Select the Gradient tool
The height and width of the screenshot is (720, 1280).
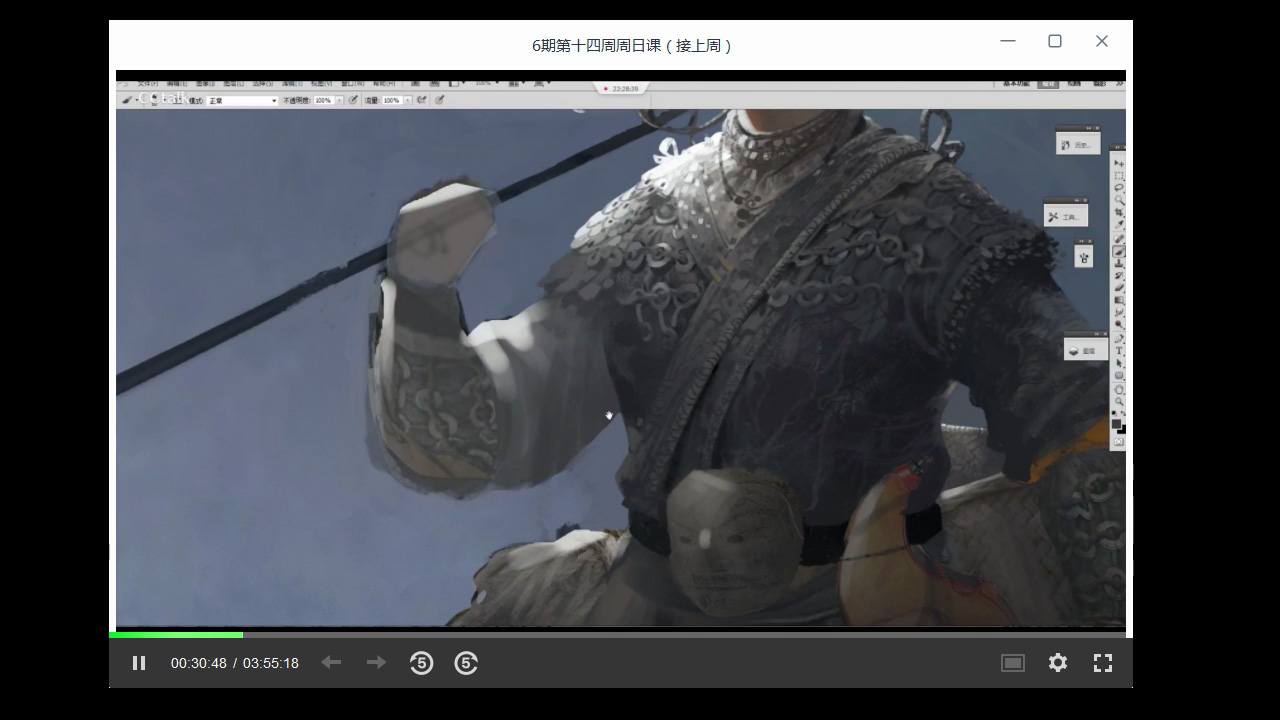coord(1119,299)
